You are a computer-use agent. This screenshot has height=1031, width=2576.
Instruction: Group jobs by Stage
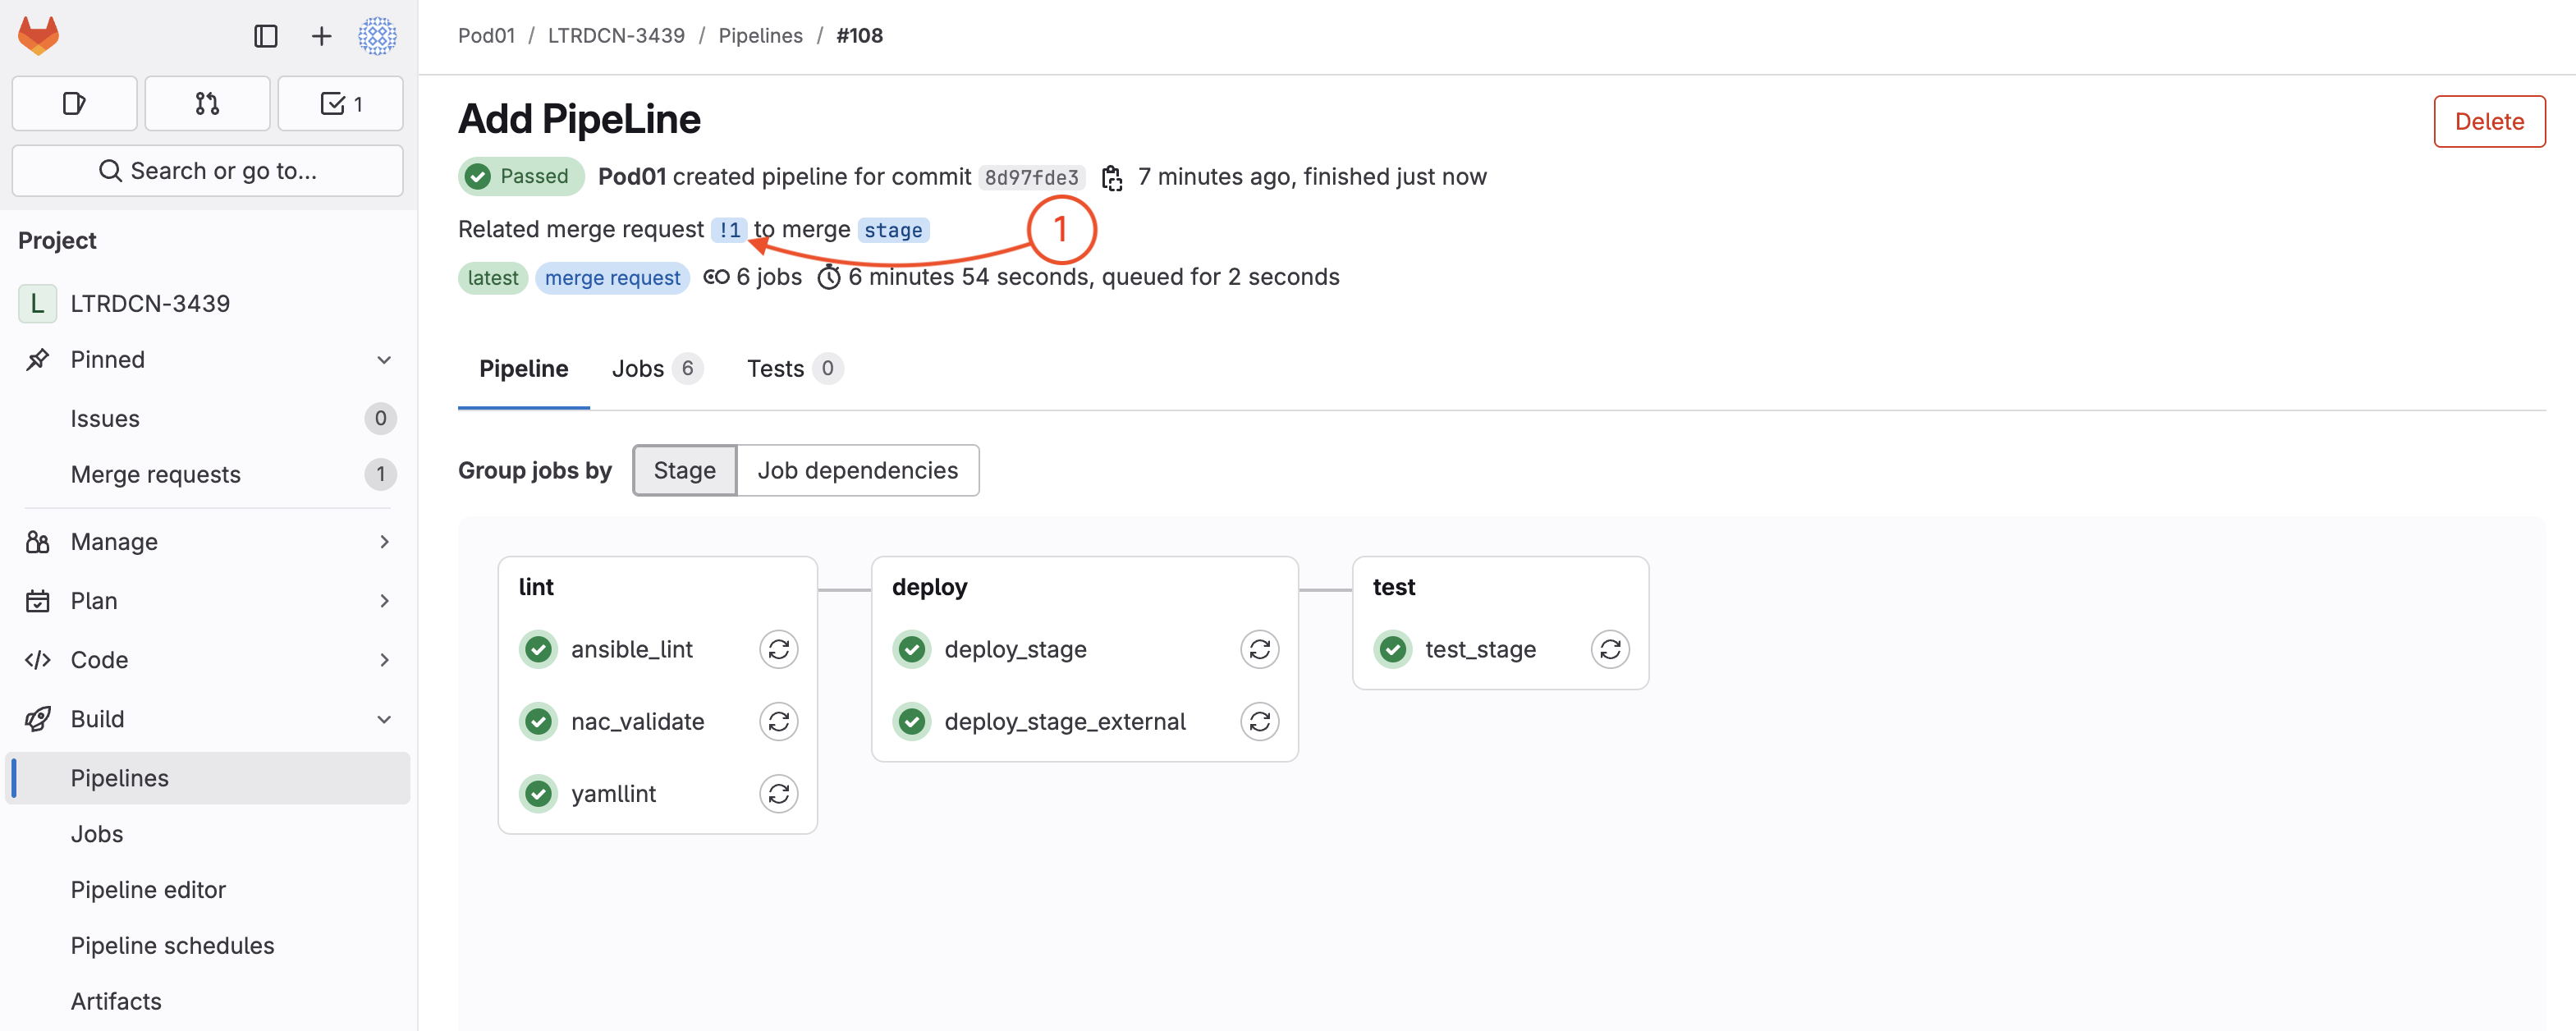[x=685, y=470]
